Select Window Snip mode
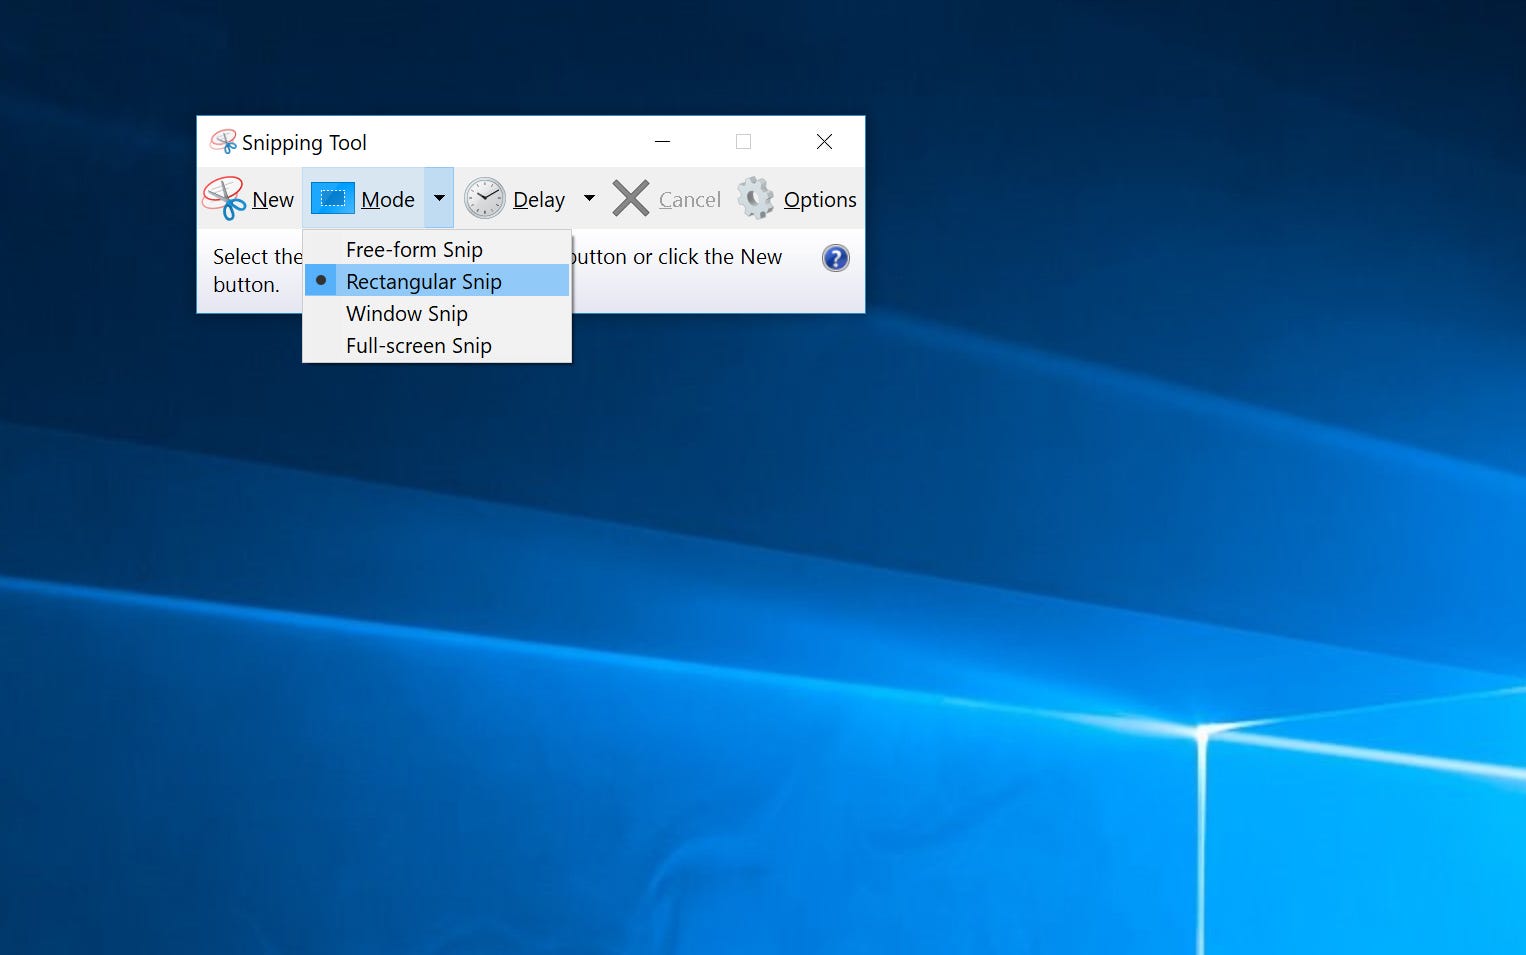Viewport: 1526px width, 955px height. tap(407, 313)
